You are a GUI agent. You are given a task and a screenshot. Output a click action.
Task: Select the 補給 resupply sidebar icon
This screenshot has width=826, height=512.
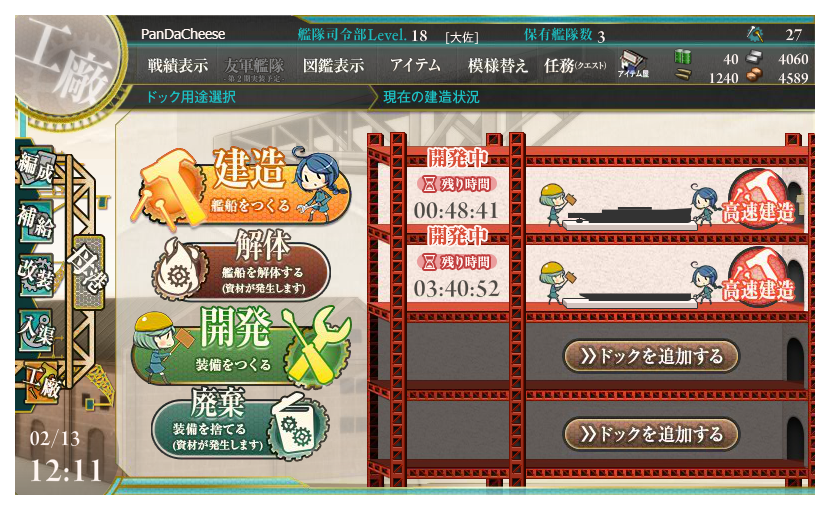coord(36,221)
